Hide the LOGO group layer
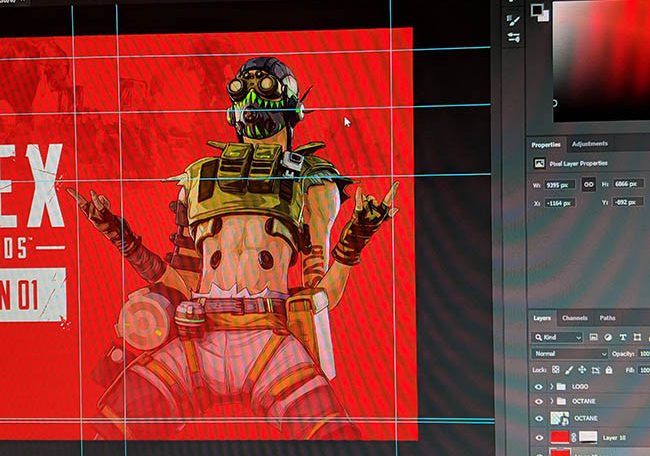 (x=538, y=386)
